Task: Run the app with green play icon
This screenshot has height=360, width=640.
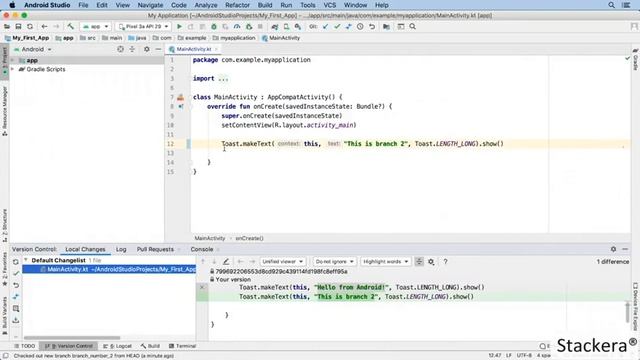Action: [x=179, y=27]
